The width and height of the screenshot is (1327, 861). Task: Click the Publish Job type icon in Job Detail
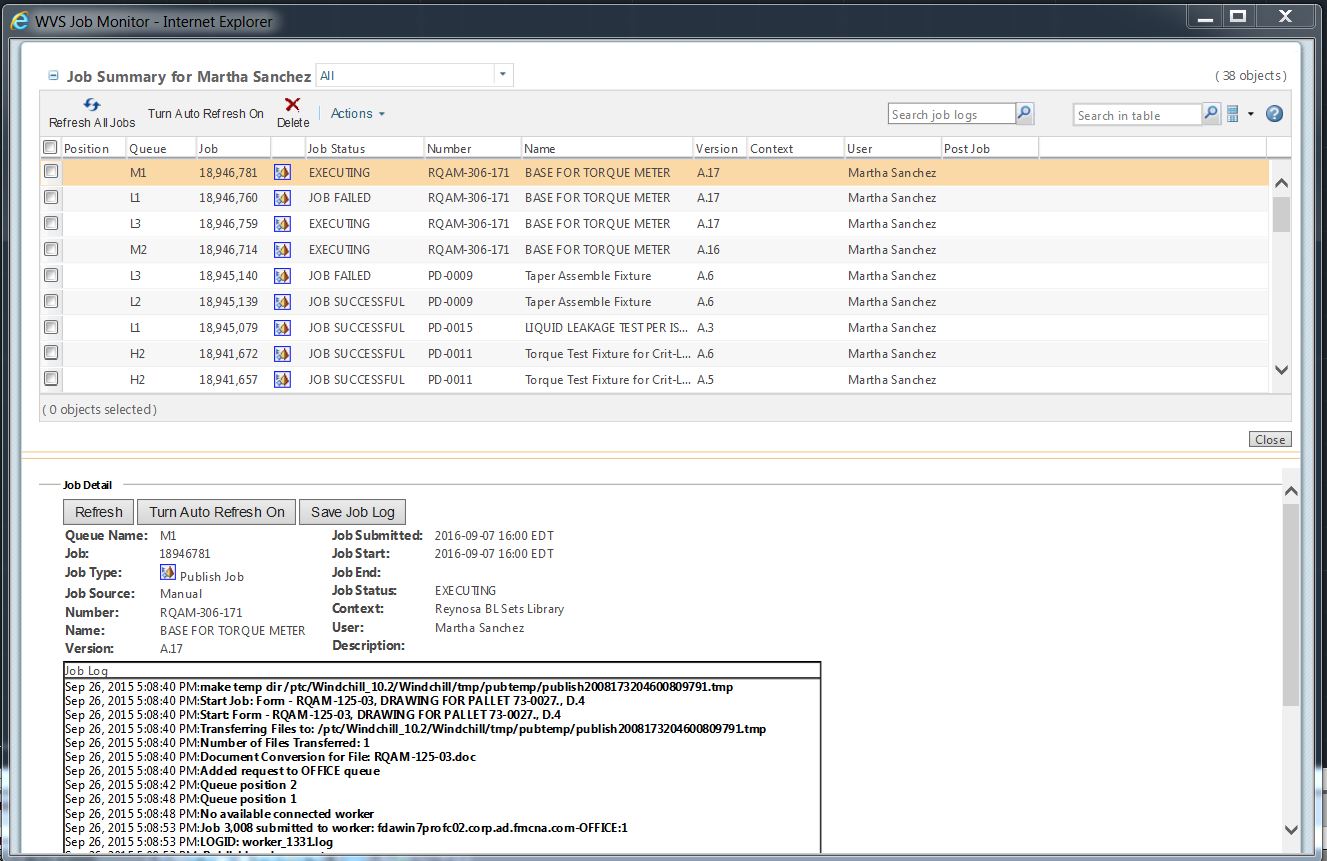(x=168, y=573)
